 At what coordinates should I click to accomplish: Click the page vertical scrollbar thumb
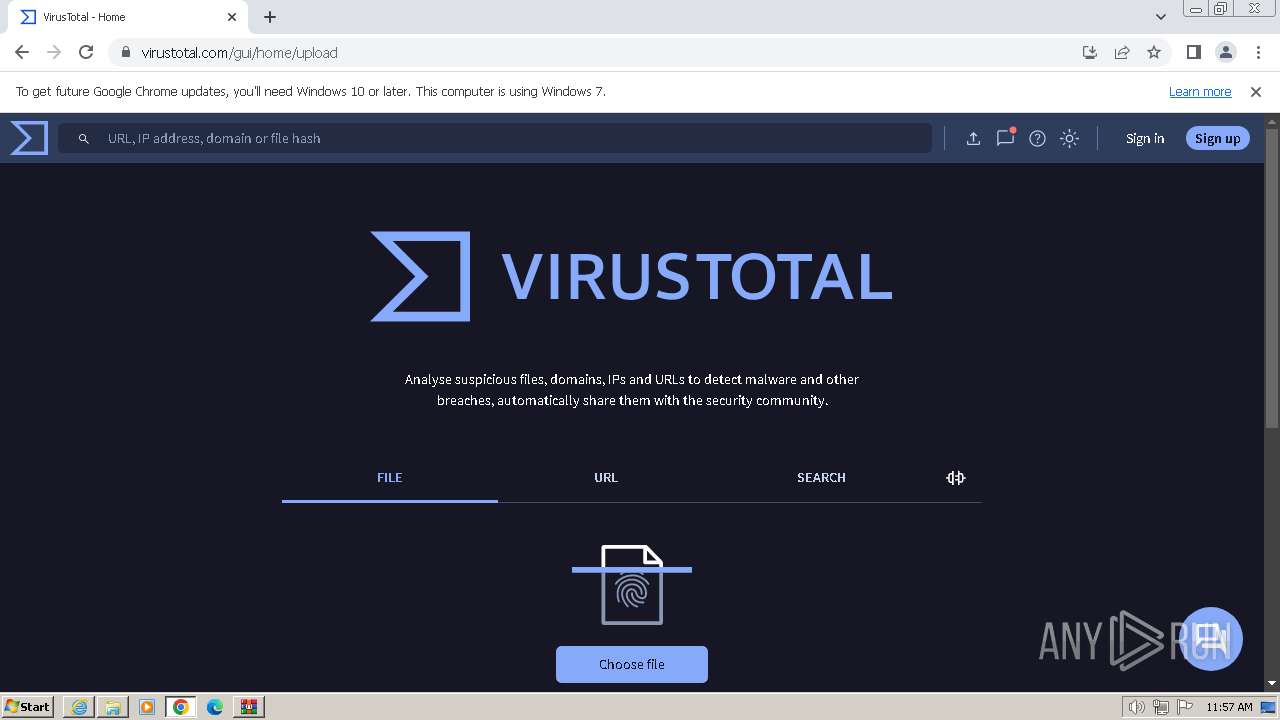[x=1272, y=278]
